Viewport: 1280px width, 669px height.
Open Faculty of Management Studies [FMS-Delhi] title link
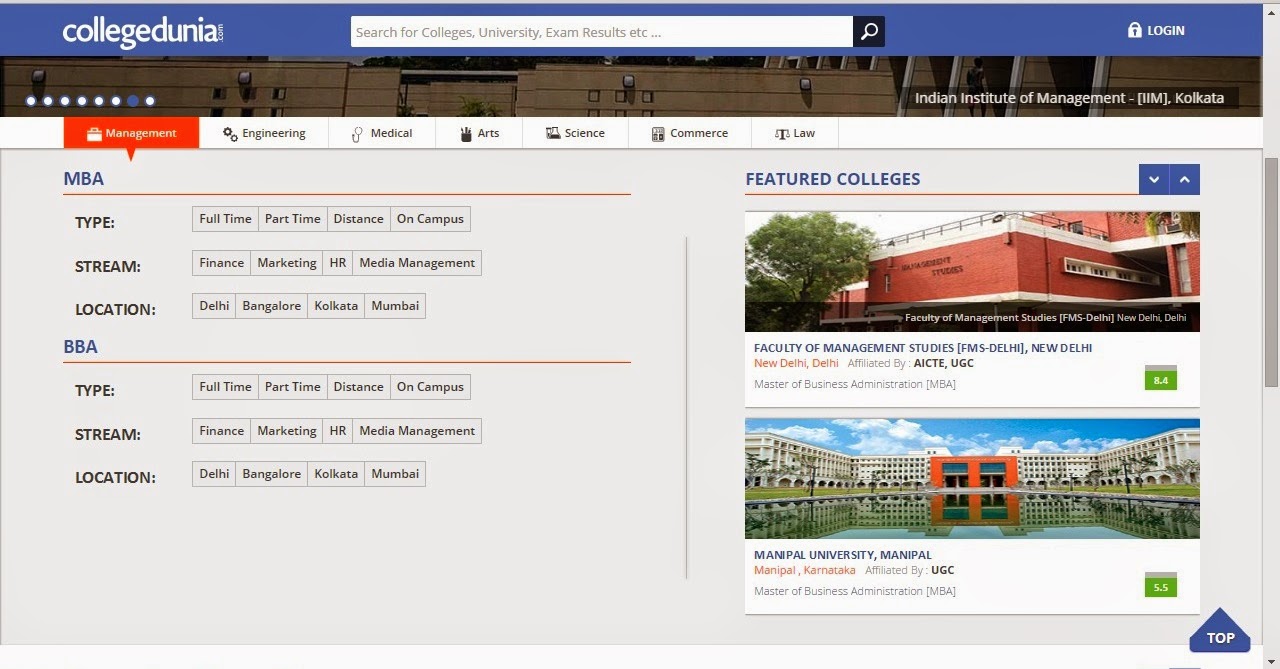click(923, 348)
